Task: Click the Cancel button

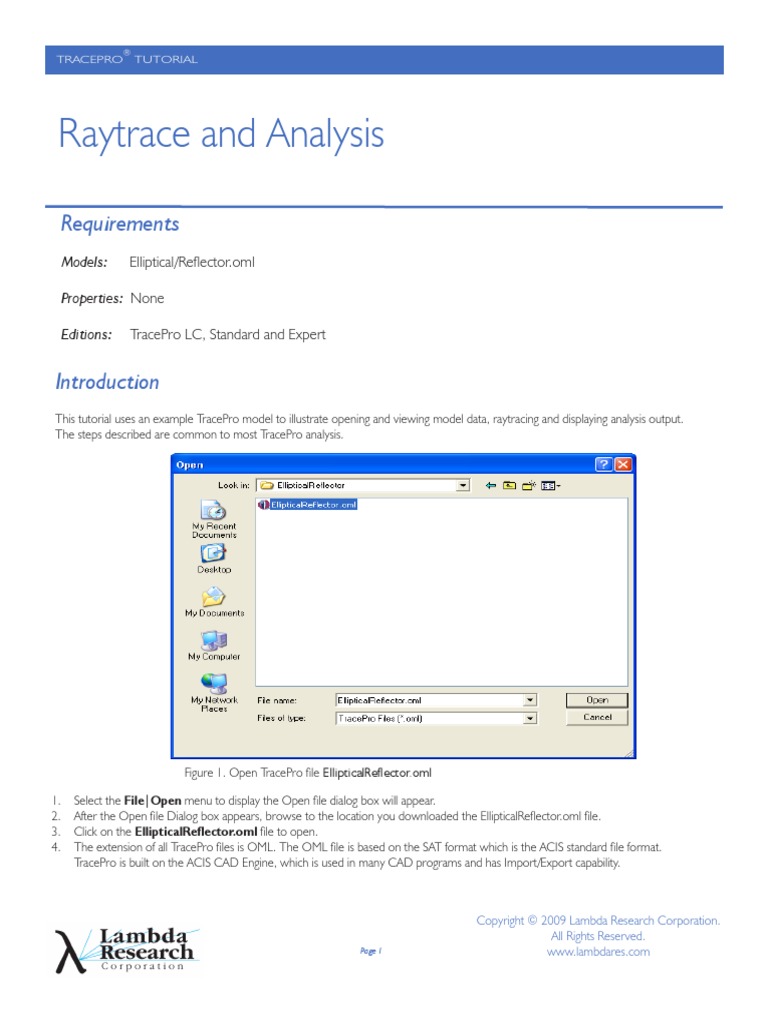Action: coord(597,717)
